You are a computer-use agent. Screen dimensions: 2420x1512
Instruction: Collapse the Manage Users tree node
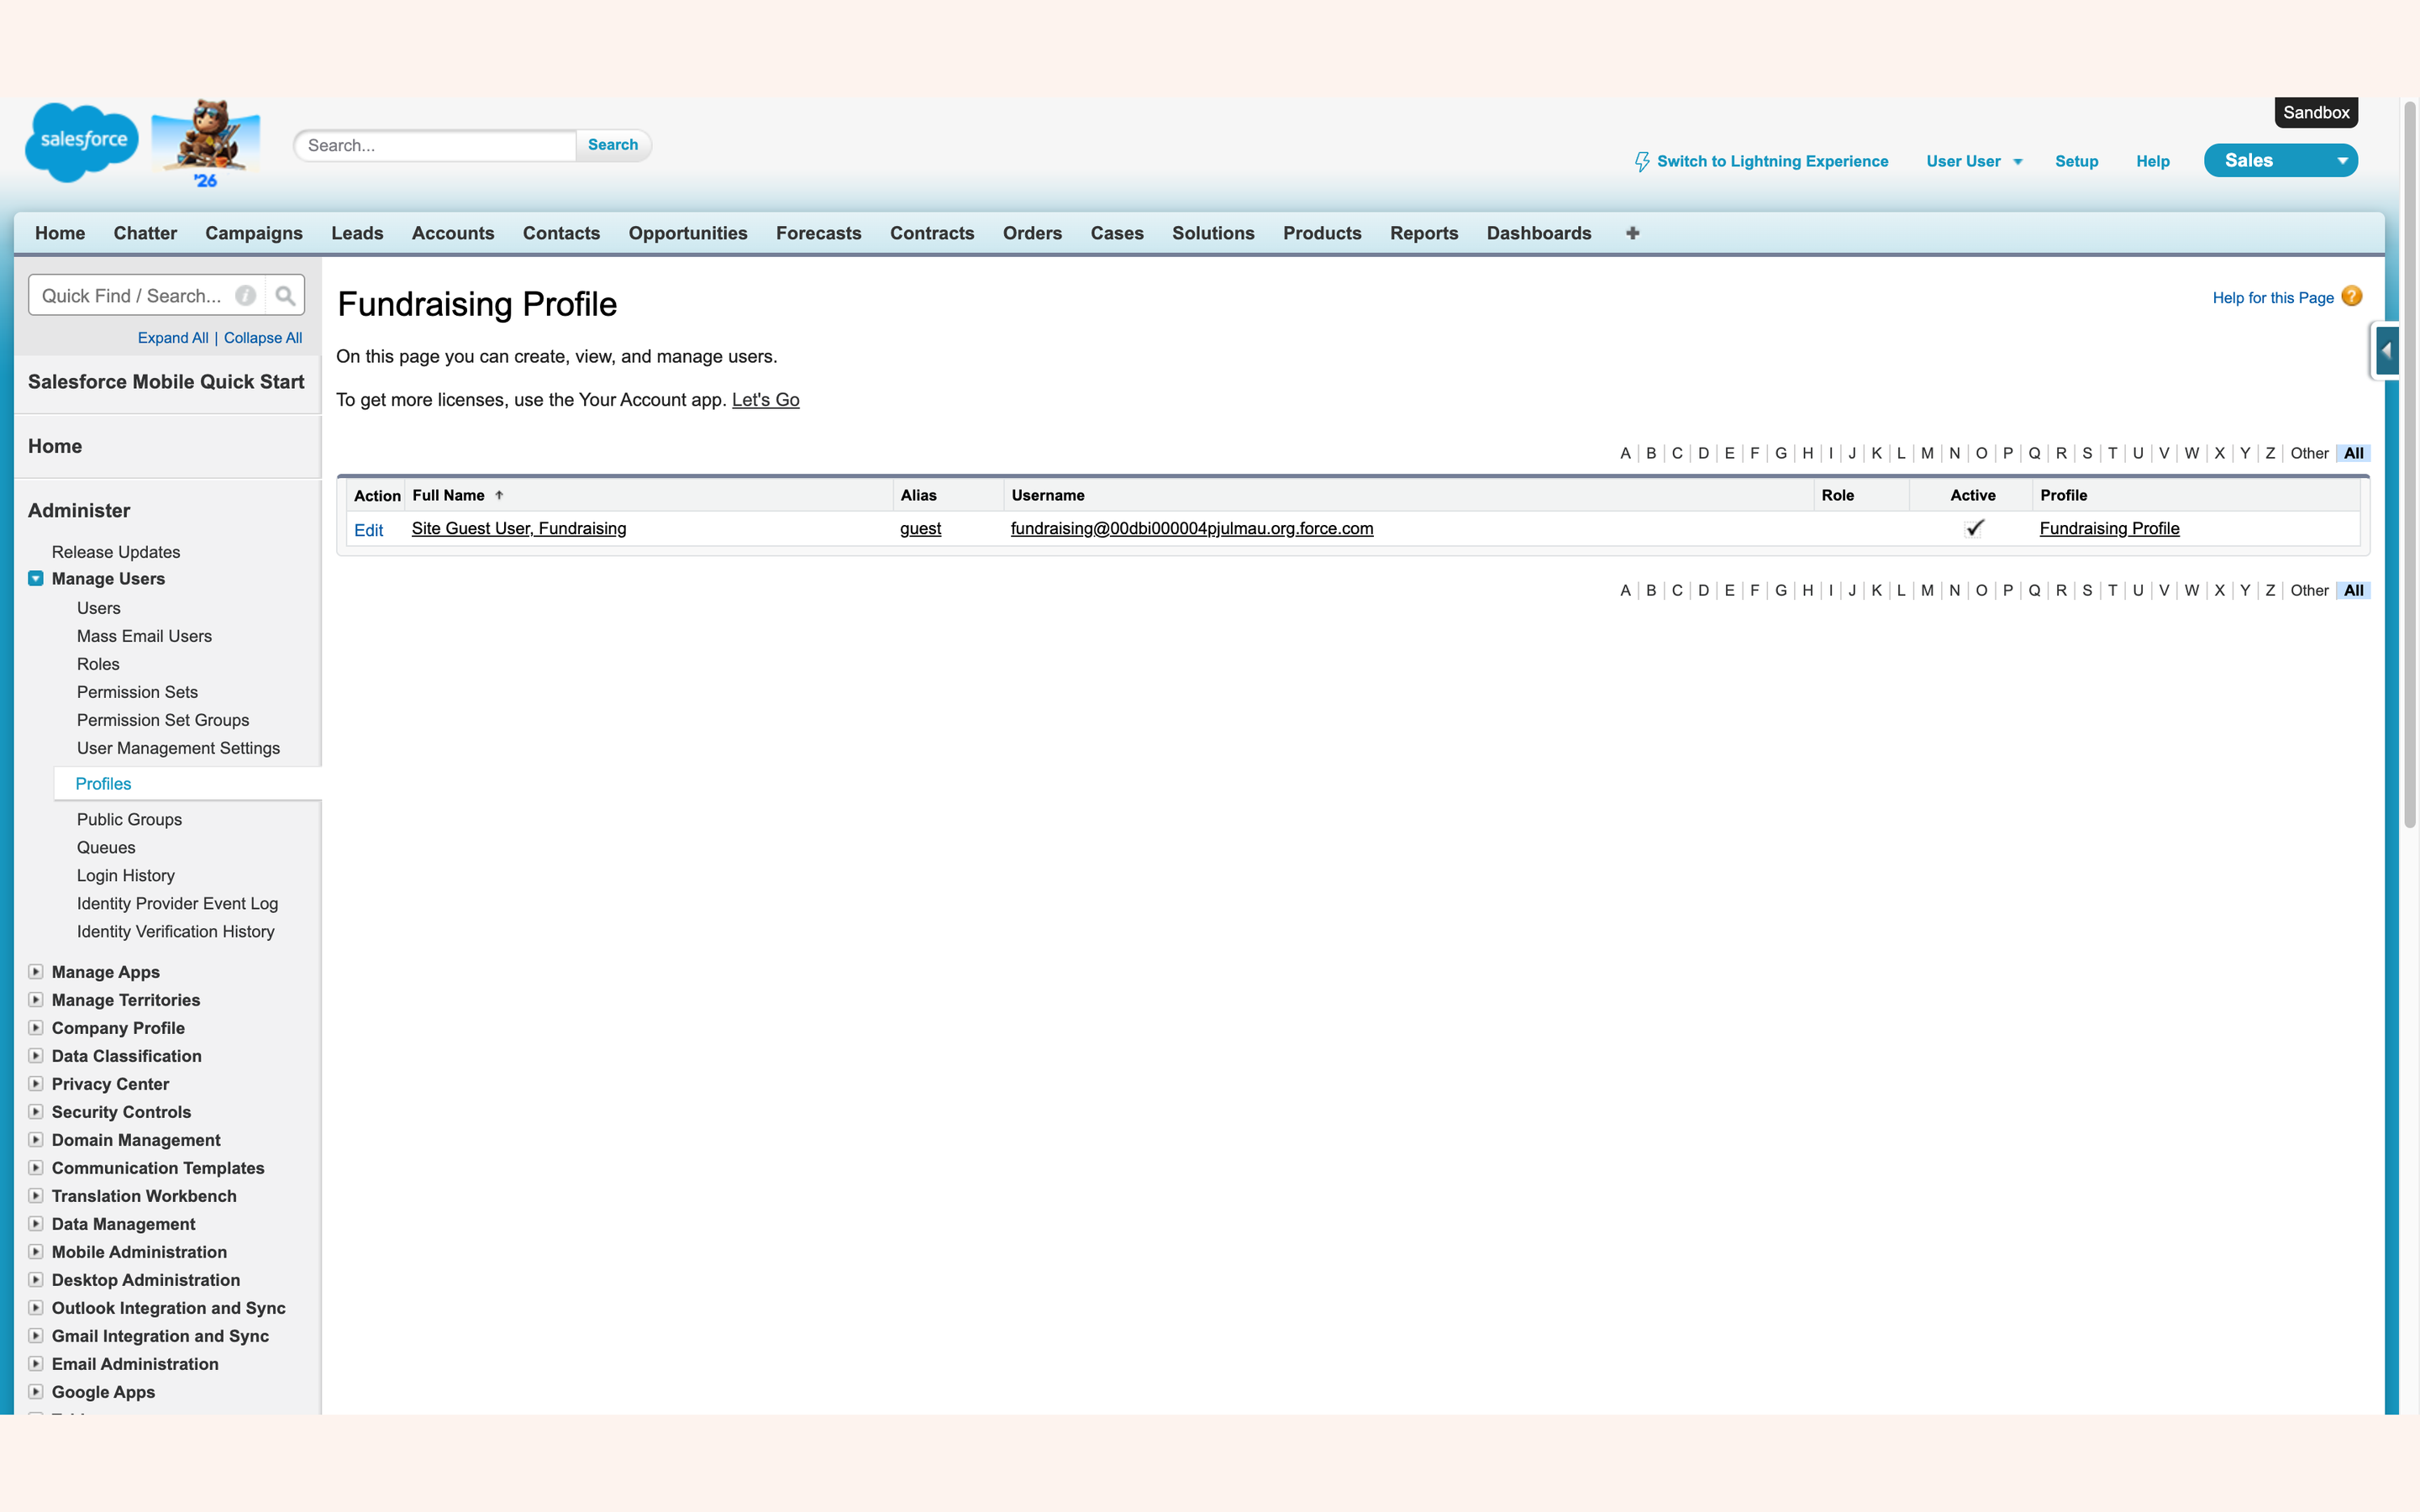tap(36, 578)
